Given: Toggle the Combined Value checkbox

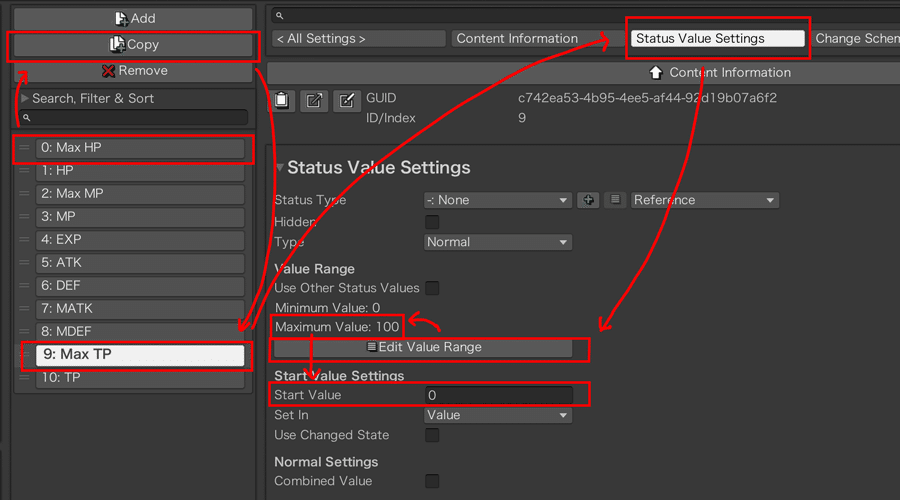Looking at the screenshot, I should [432, 481].
